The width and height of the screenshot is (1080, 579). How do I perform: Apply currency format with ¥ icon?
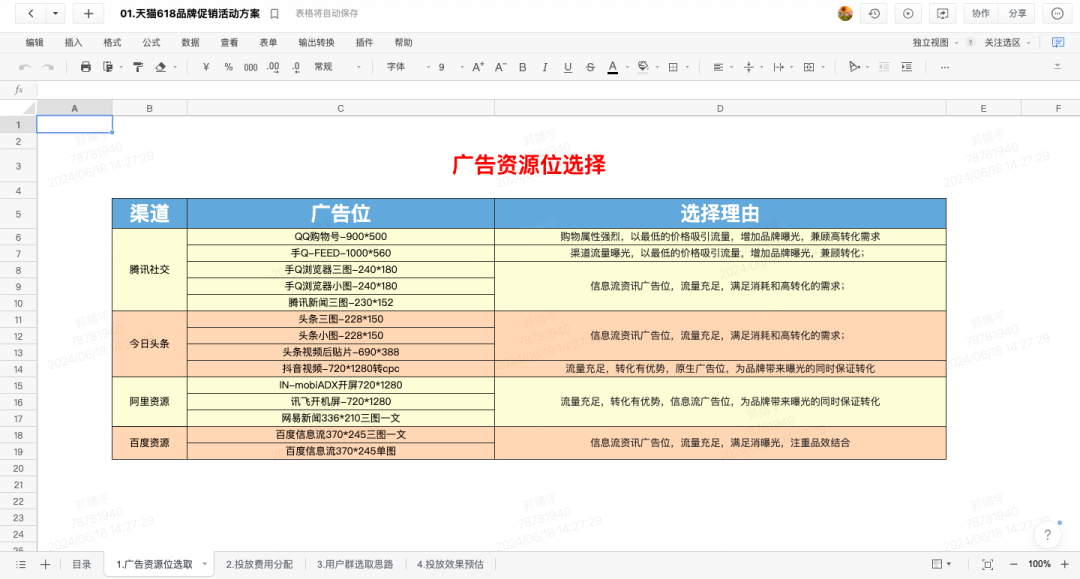click(206, 67)
